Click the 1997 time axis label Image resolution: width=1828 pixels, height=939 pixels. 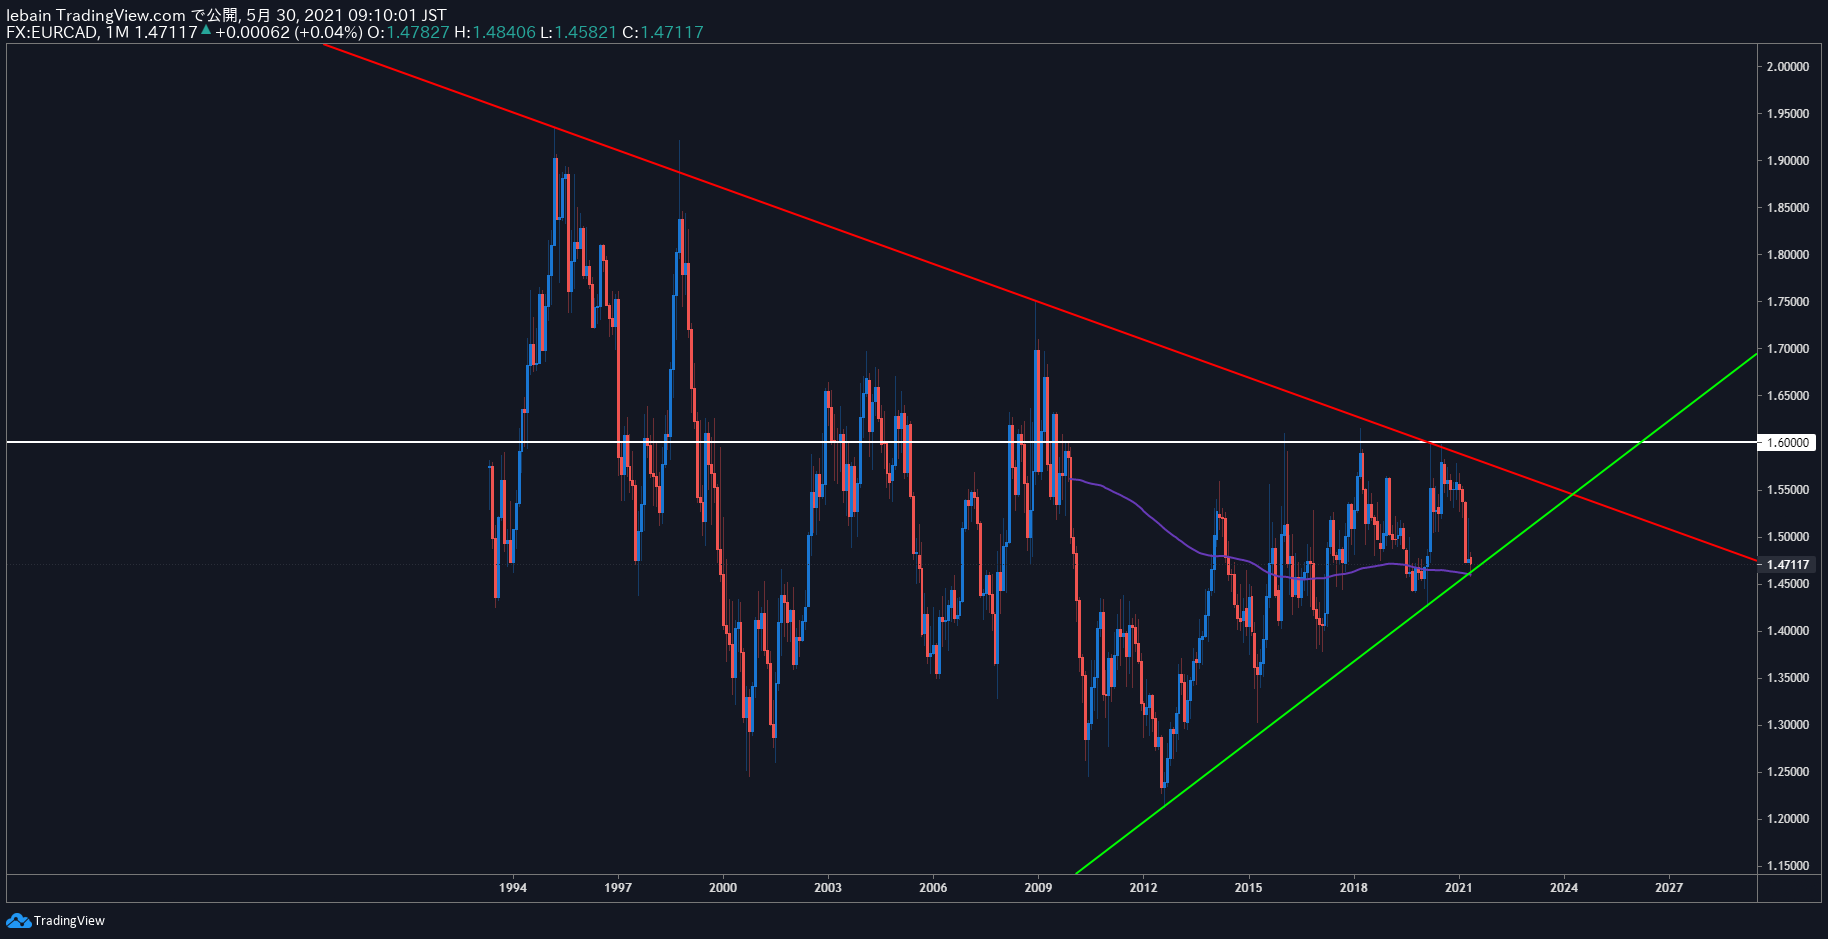pyautogui.click(x=618, y=888)
